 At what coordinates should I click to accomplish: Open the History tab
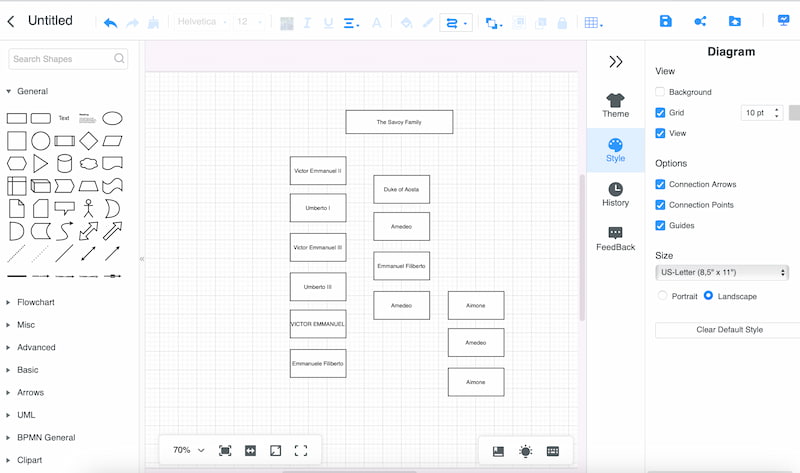(615, 194)
